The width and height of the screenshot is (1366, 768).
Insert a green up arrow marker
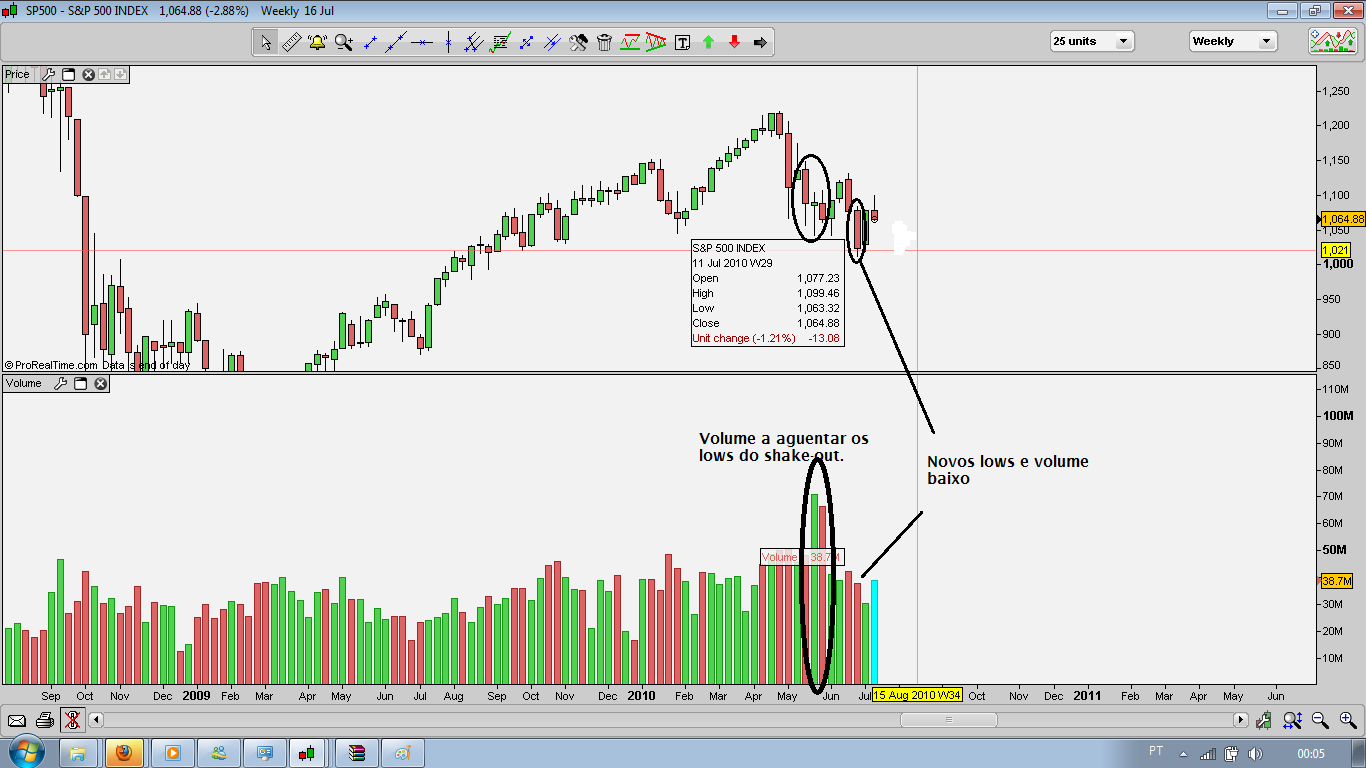pyautogui.click(x=708, y=42)
